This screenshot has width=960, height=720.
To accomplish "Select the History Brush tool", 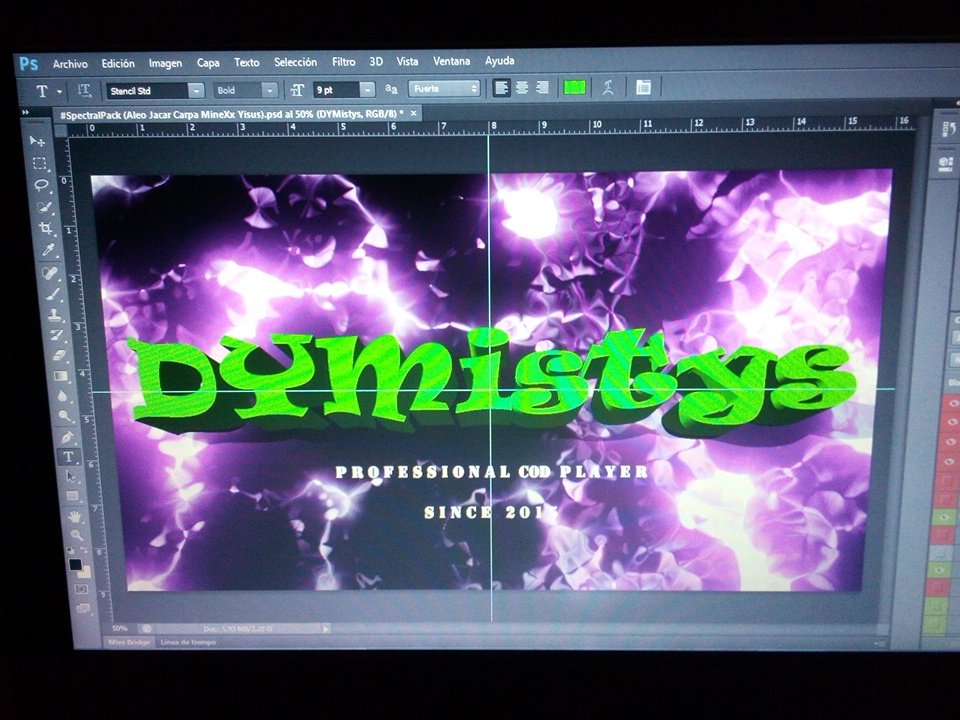I will [56, 336].
